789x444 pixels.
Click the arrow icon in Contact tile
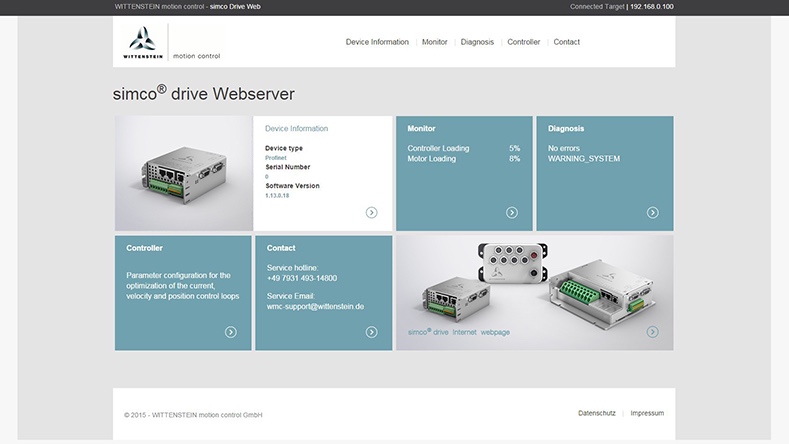pyautogui.click(x=371, y=332)
